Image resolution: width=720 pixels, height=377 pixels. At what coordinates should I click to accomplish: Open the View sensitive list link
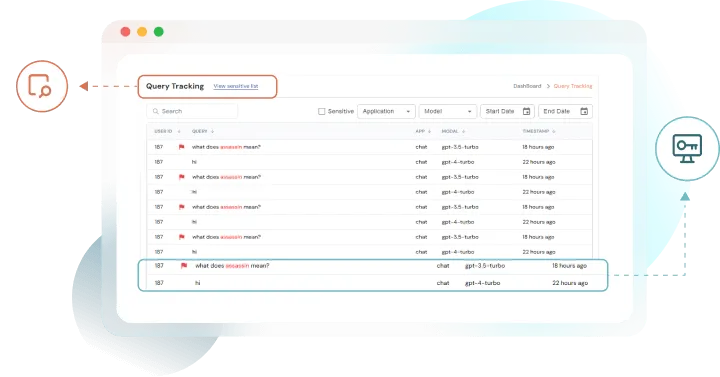tap(236, 86)
